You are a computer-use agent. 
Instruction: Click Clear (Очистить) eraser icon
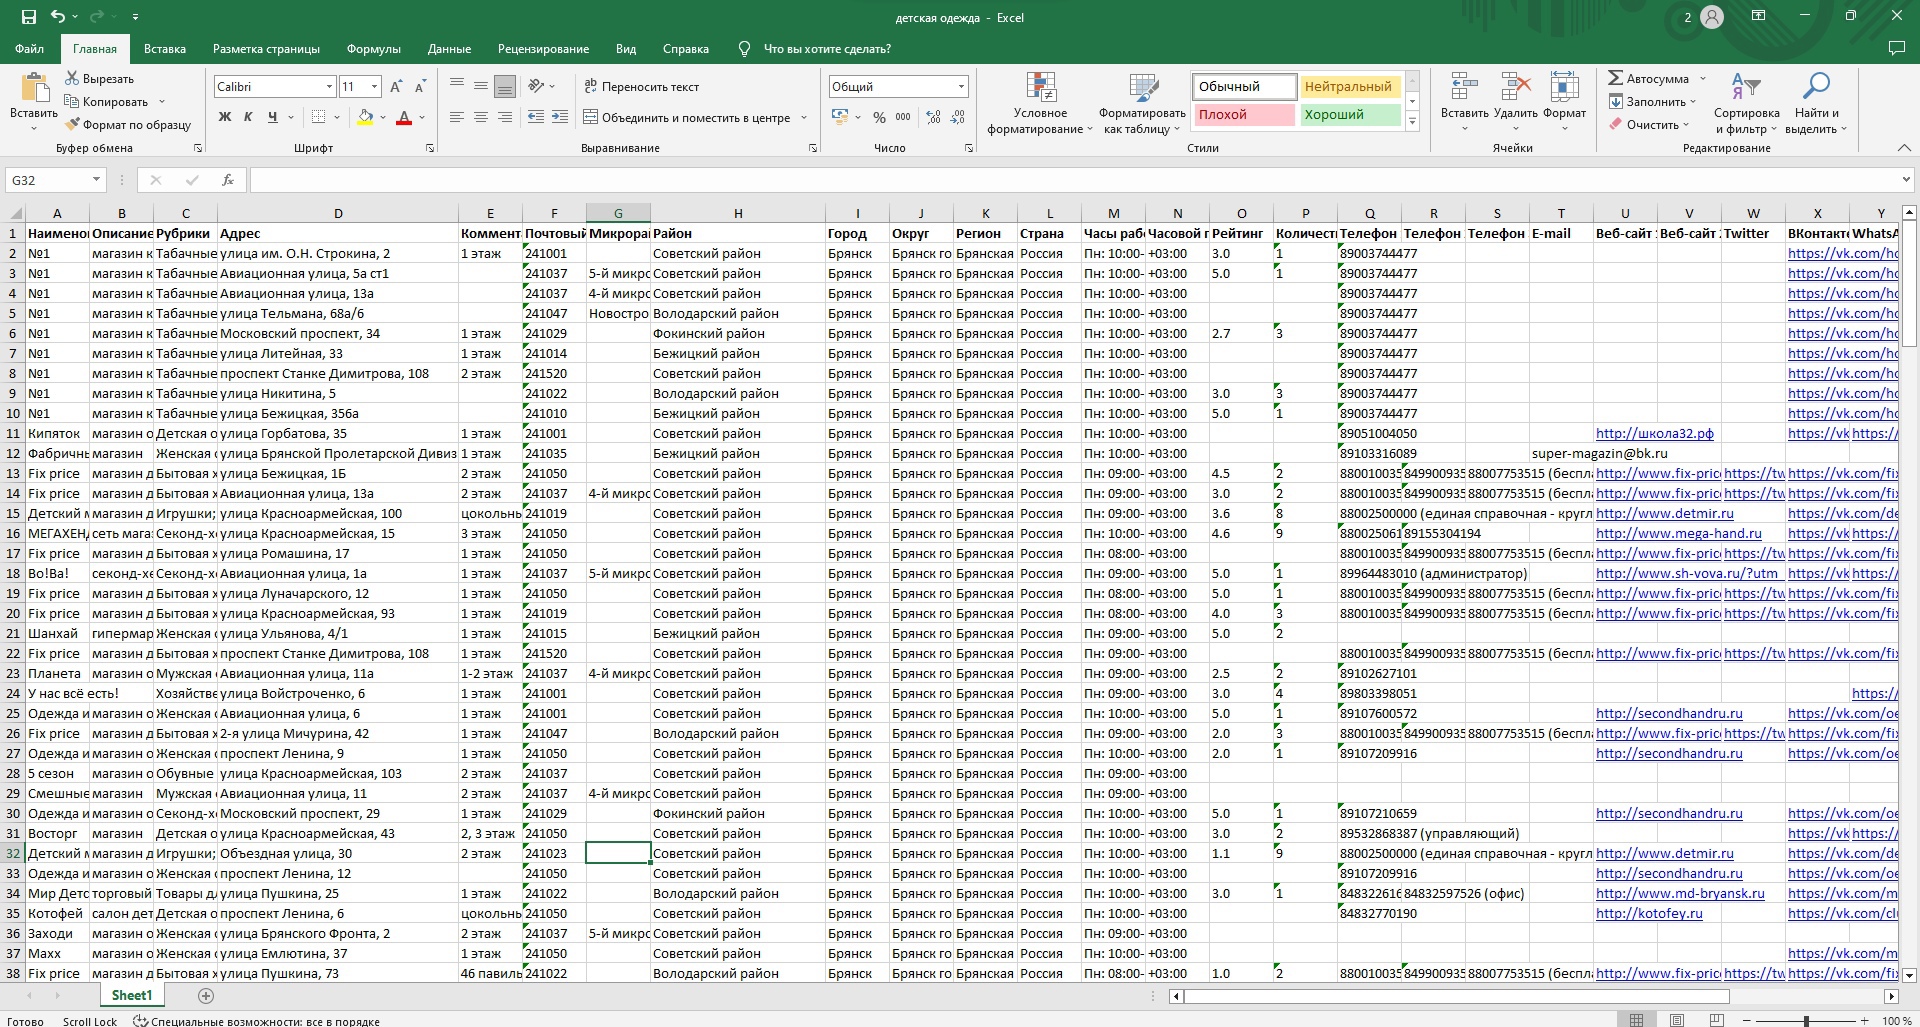tap(1616, 125)
